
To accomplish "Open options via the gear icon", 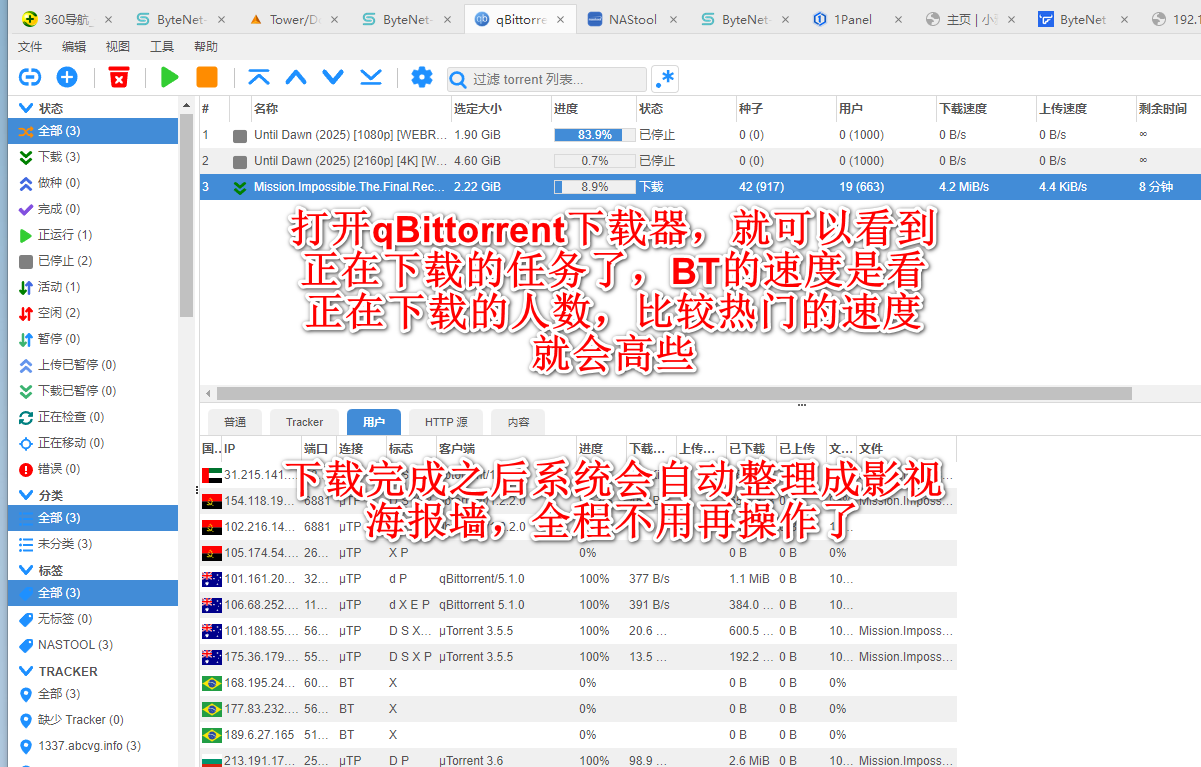I will [422, 78].
